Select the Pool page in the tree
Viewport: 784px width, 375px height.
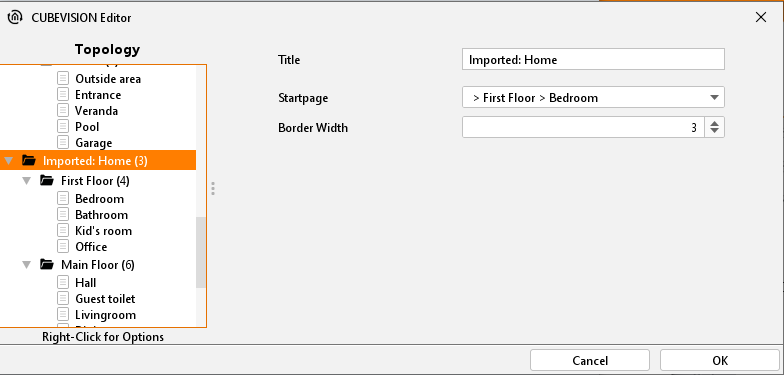(x=88, y=126)
